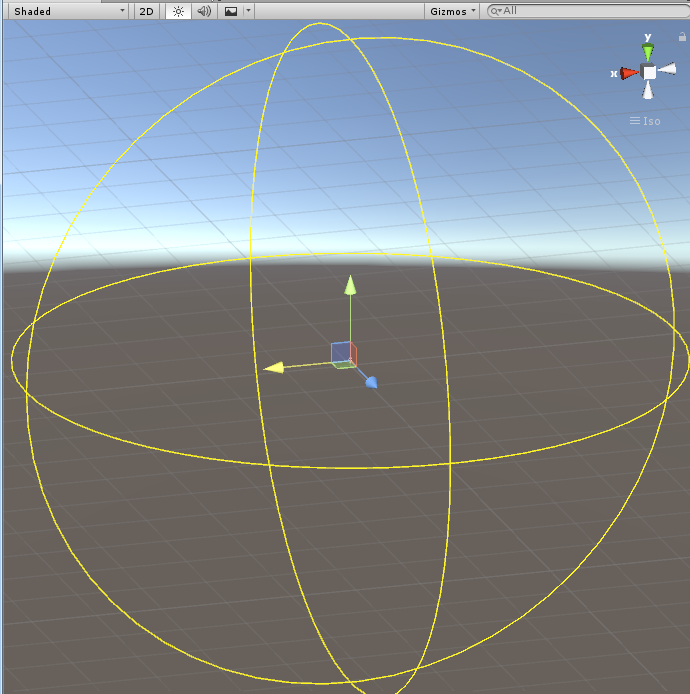Image resolution: width=690 pixels, height=694 pixels.
Task: Click the bottom white cone of orientation gizmo
Action: point(648,90)
